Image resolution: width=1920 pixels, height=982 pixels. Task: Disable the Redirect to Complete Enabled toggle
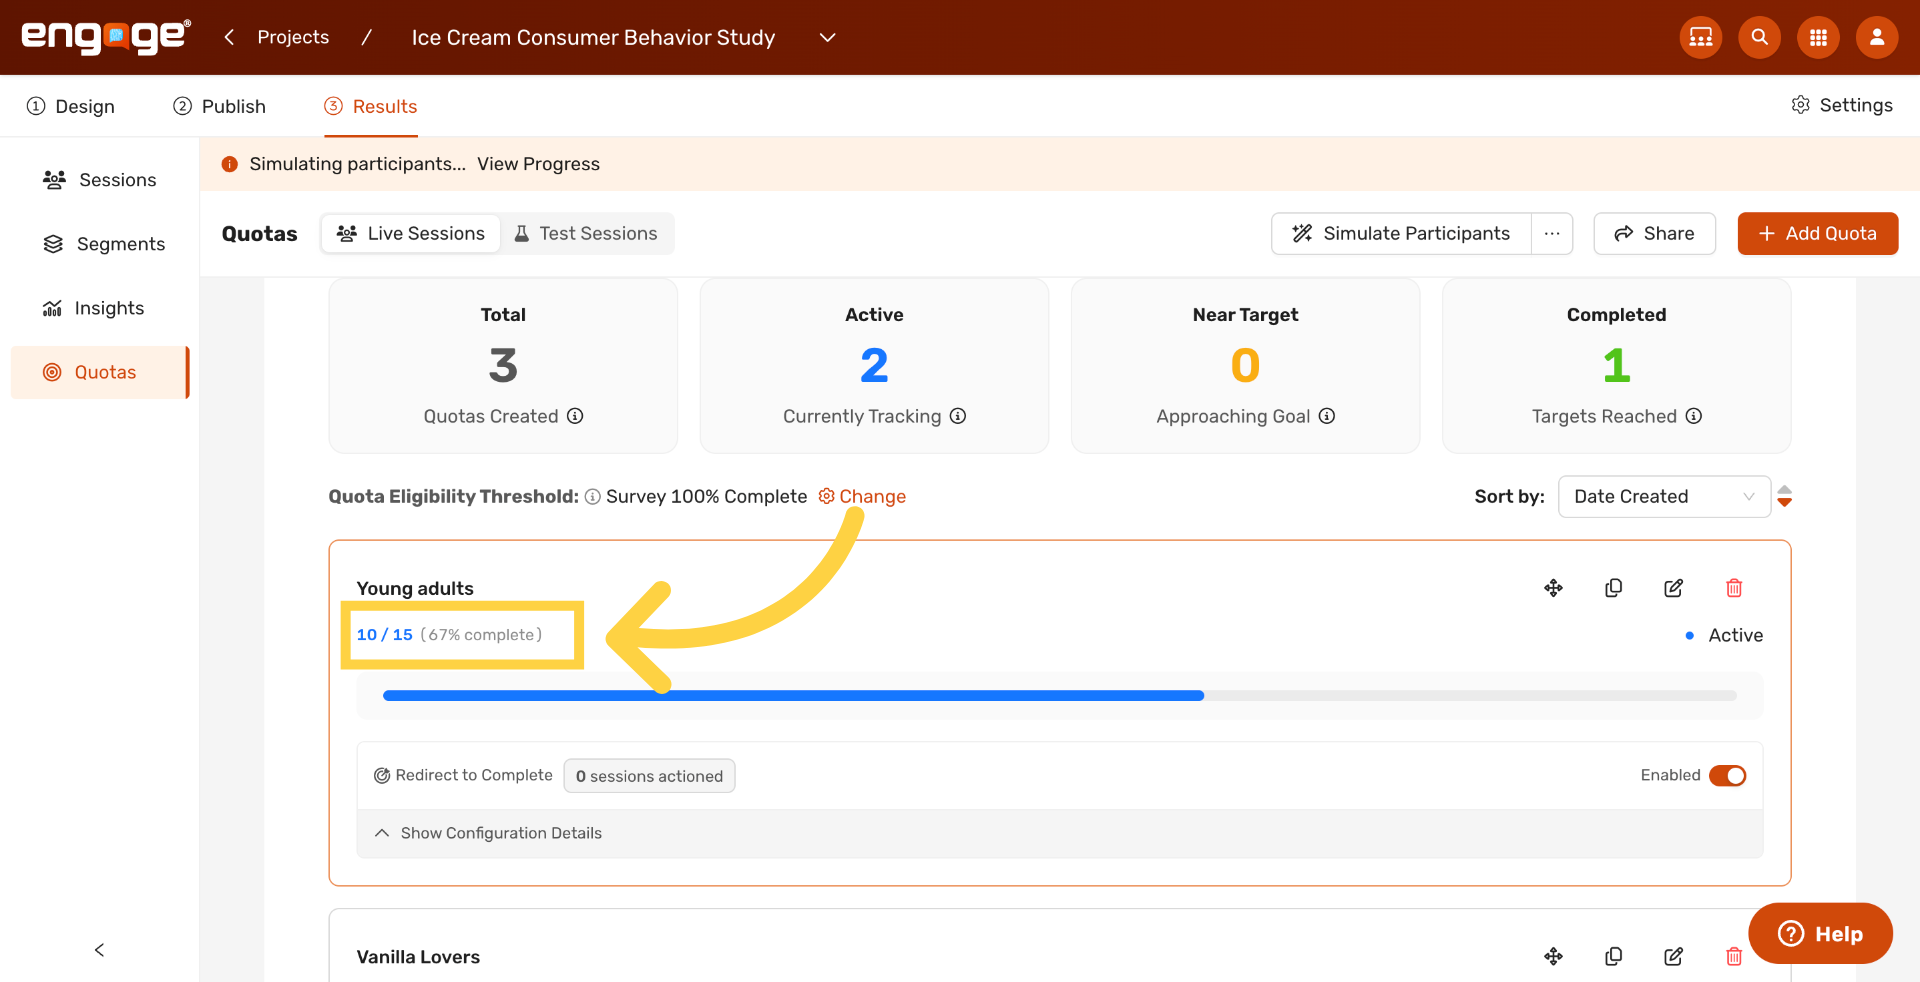pos(1727,776)
